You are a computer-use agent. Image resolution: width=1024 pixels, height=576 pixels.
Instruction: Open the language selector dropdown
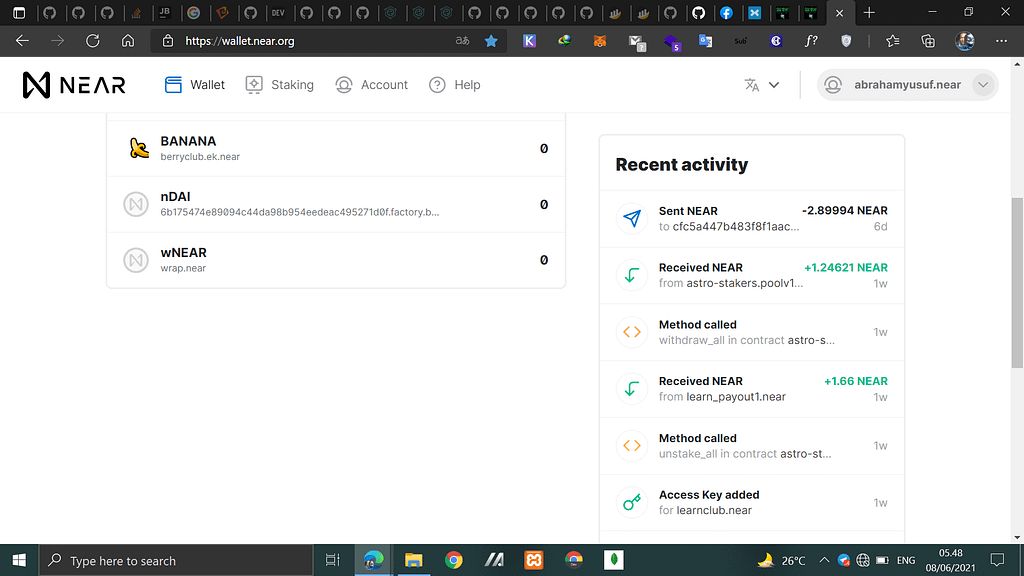point(762,85)
